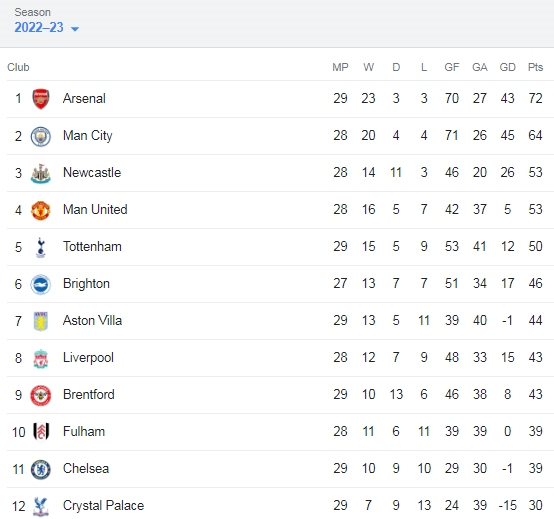Open the Crystal Palace team link
This screenshot has width=554, height=519.
click(103, 506)
